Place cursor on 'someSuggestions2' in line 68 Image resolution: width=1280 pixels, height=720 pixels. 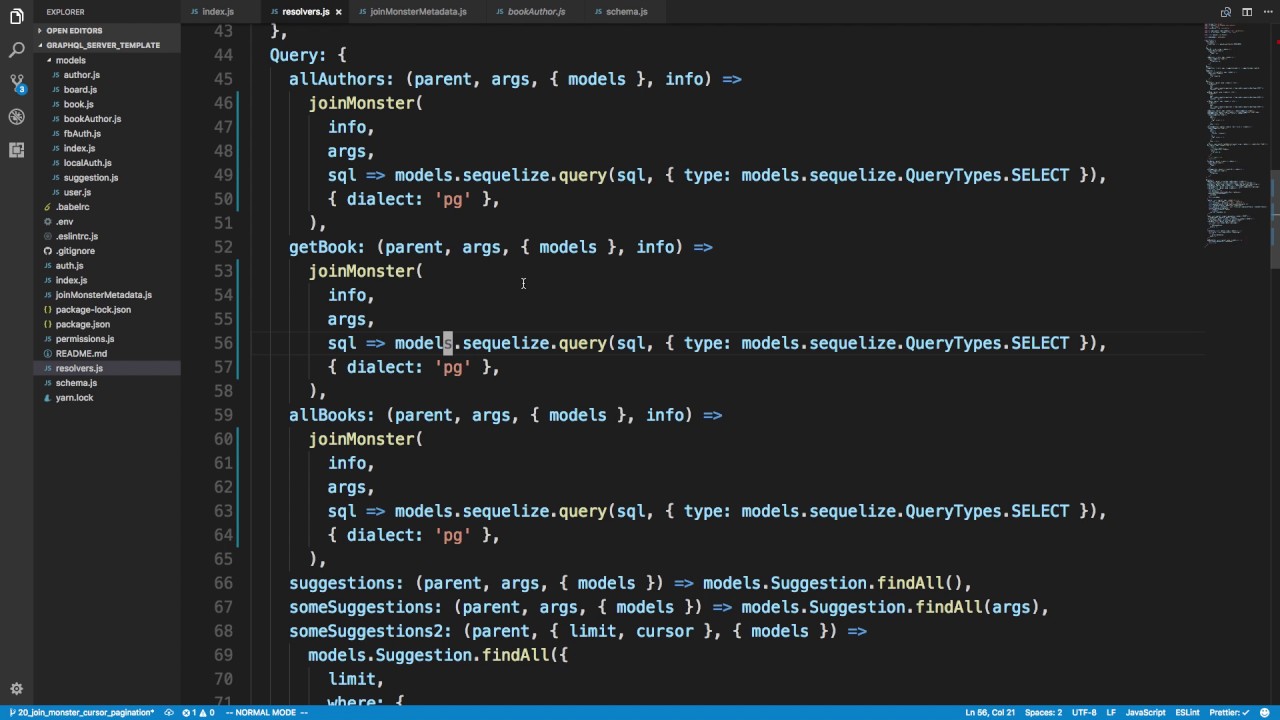click(366, 631)
